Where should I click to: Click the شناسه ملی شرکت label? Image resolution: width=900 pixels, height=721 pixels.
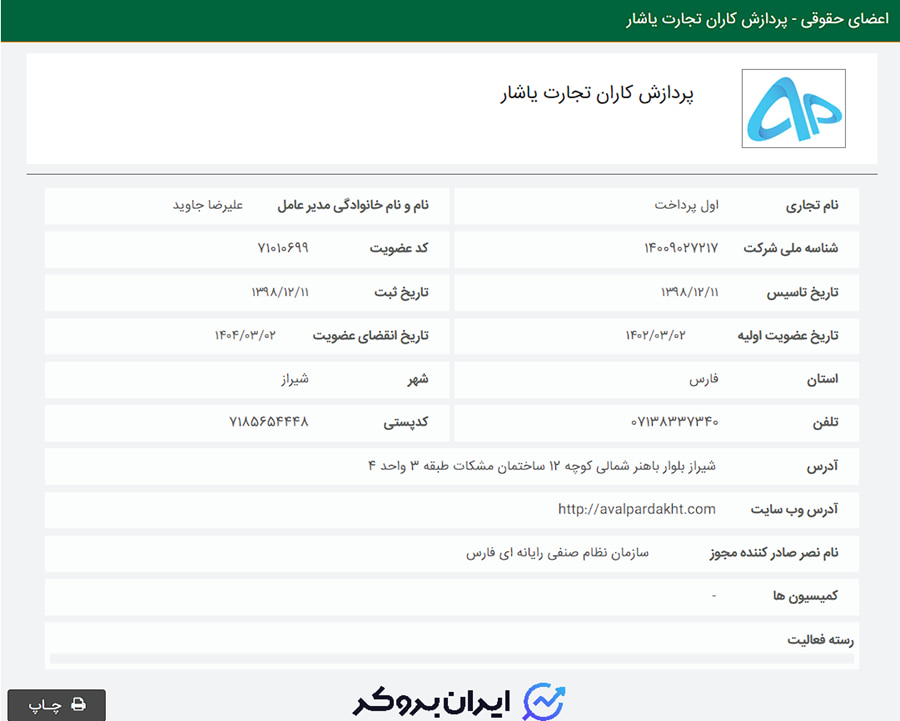point(791,249)
